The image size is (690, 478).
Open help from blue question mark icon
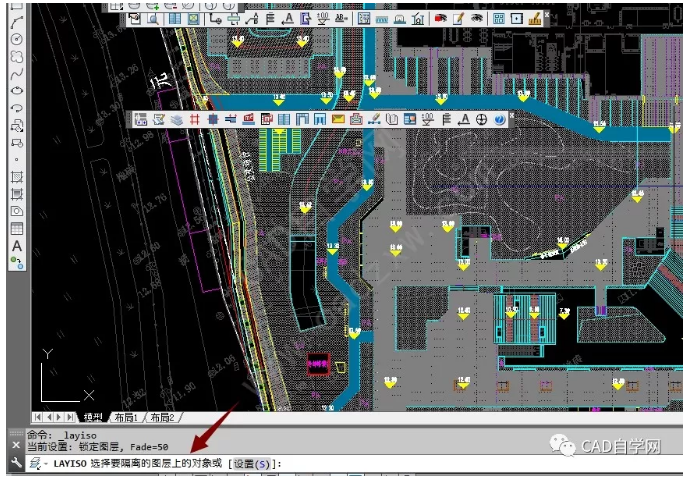click(x=499, y=120)
